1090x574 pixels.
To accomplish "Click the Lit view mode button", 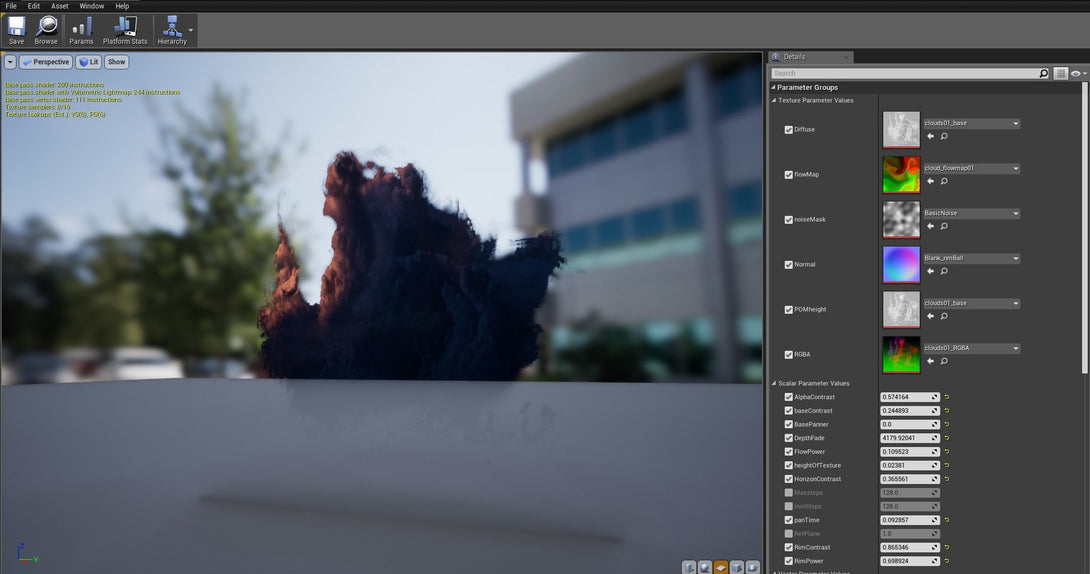I will click(88, 62).
